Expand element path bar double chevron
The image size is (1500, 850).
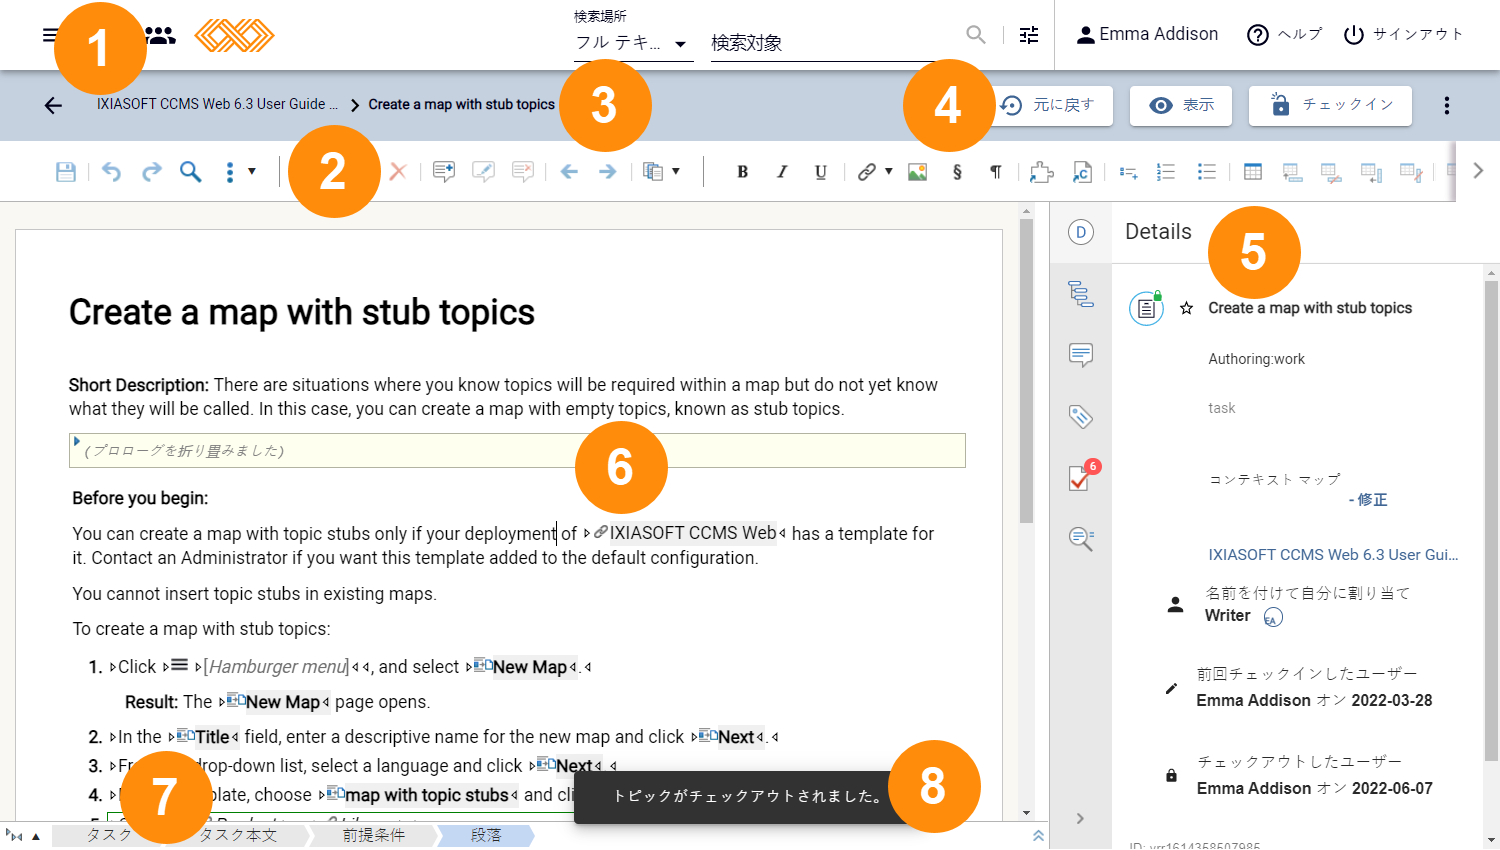(1038, 836)
